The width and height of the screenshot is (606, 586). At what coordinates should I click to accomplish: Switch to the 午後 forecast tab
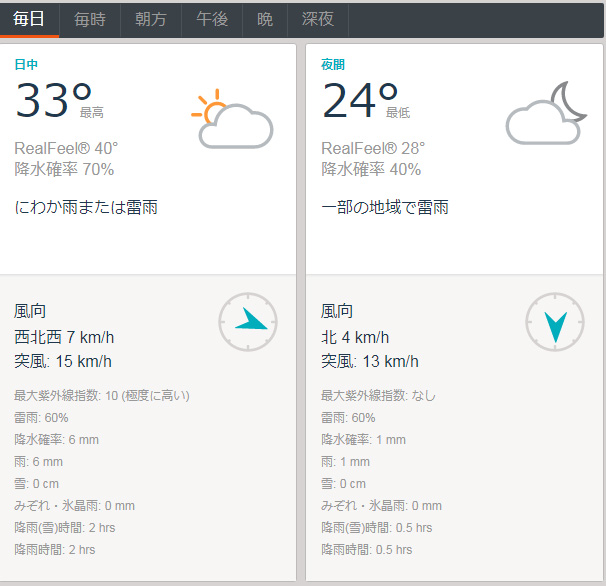pyautogui.click(x=212, y=20)
